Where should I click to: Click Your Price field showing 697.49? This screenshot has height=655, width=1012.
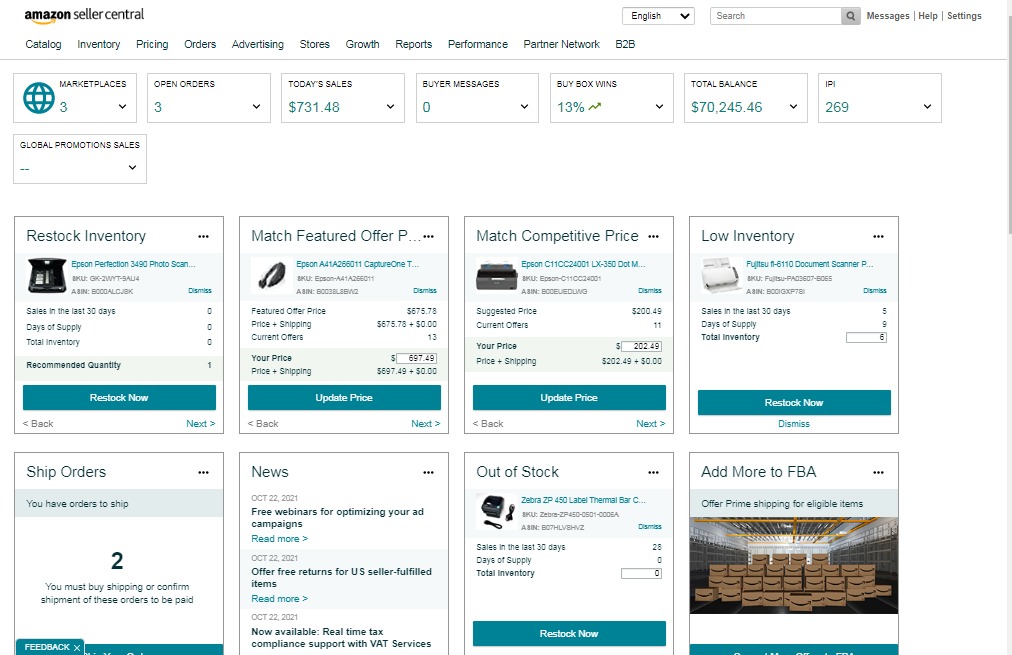416,358
